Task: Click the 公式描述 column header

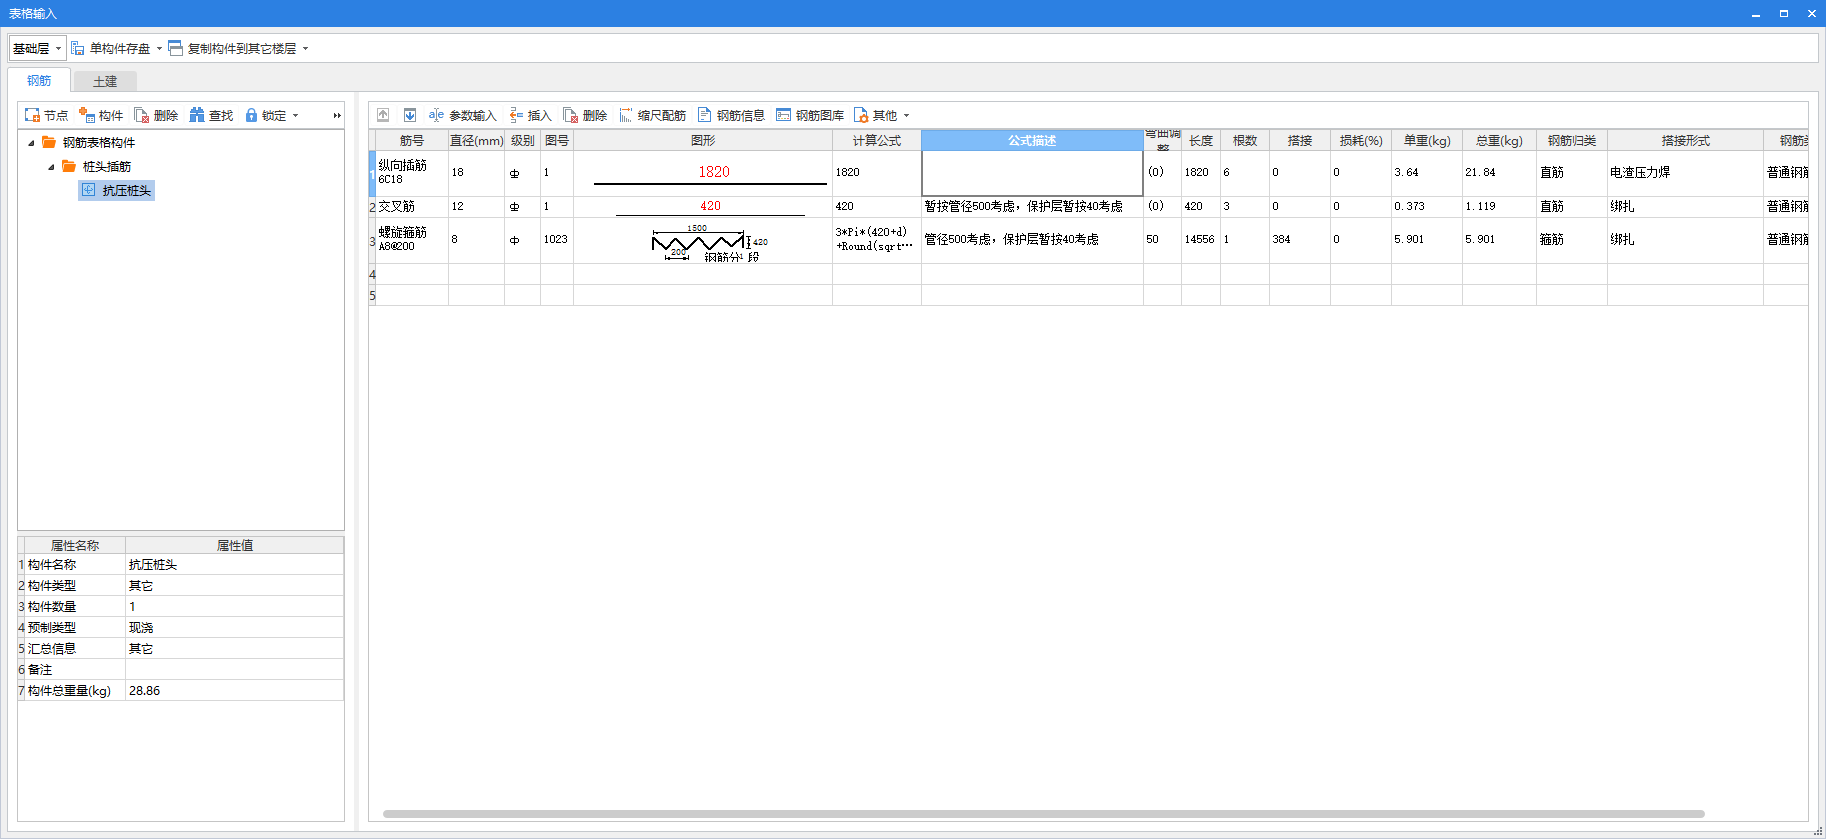Action: pyautogui.click(x=1032, y=140)
